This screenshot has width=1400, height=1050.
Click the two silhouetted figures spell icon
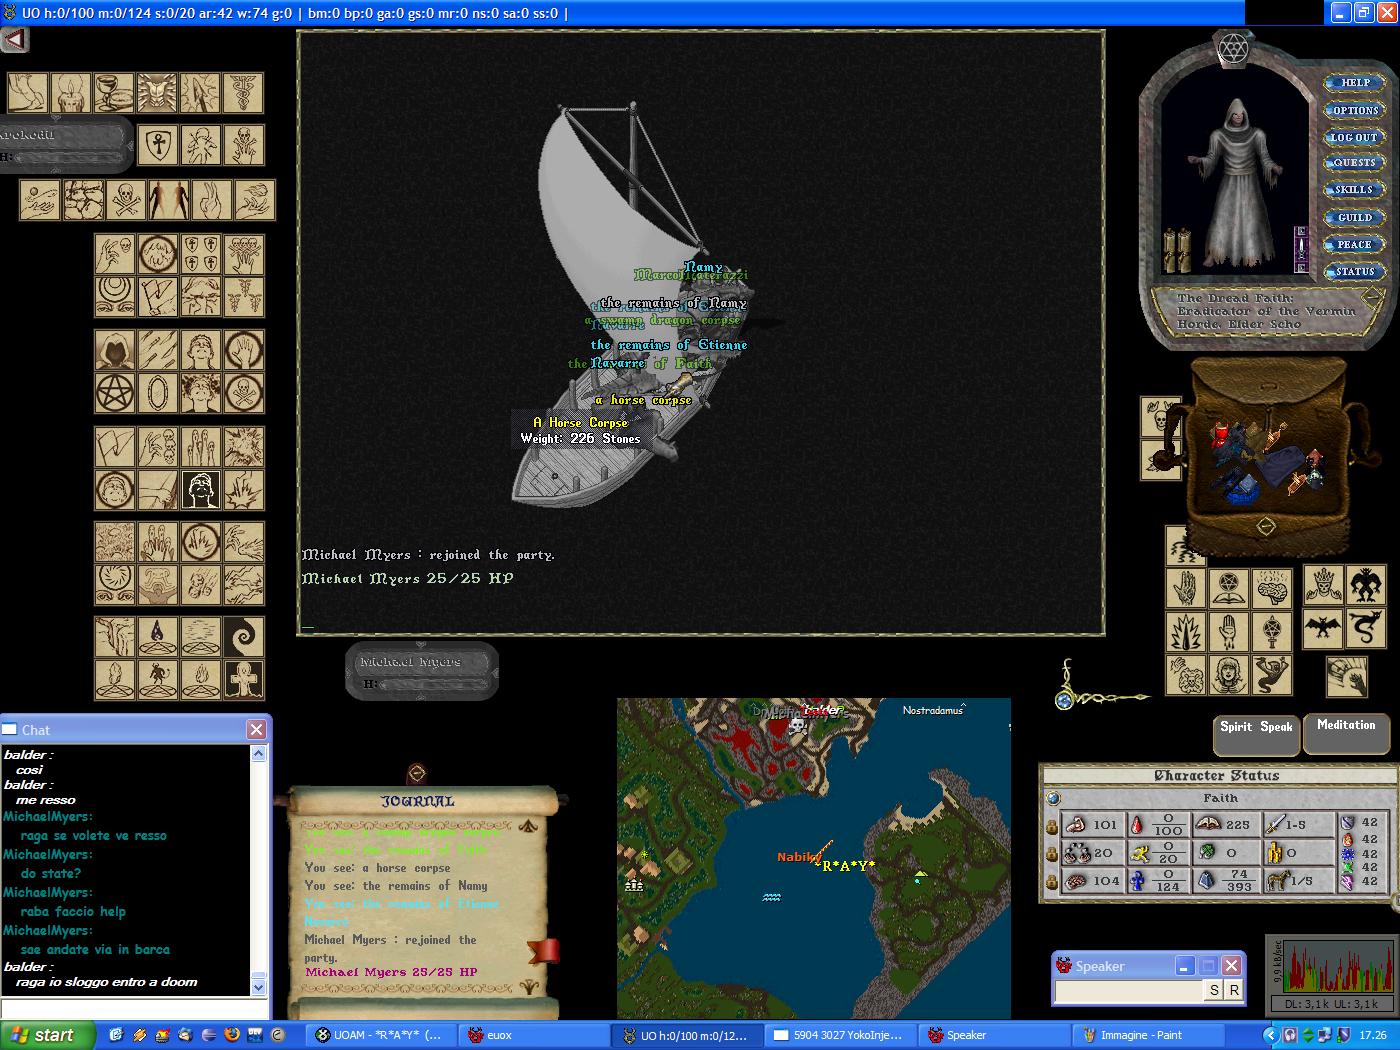tap(168, 200)
